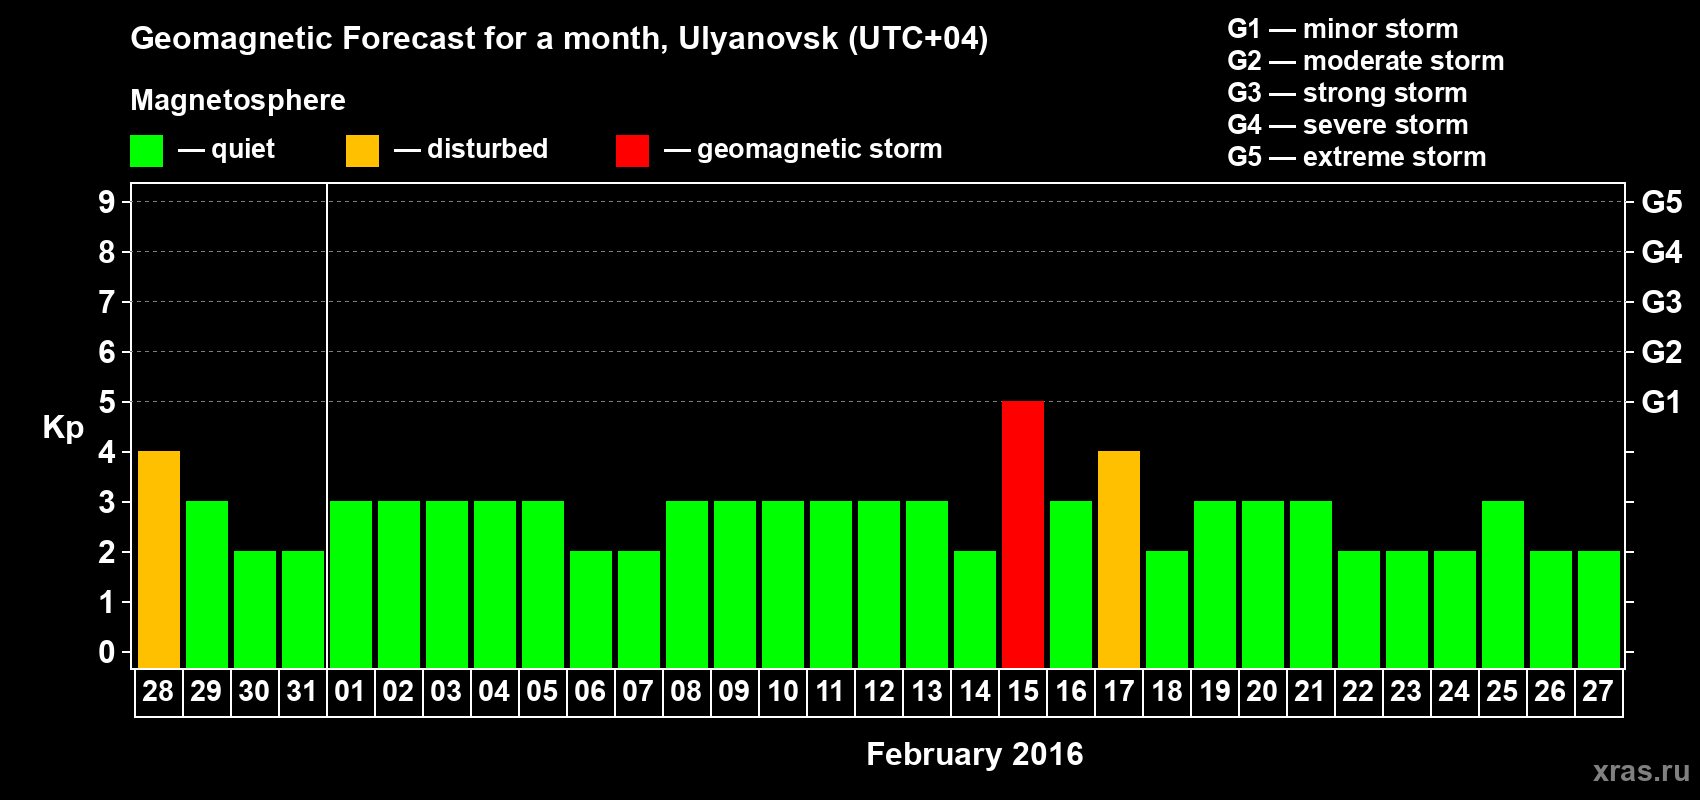This screenshot has height=800, width=1700.
Task: Click the 'February 2016' month label
Action: click(x=975, y=754)
